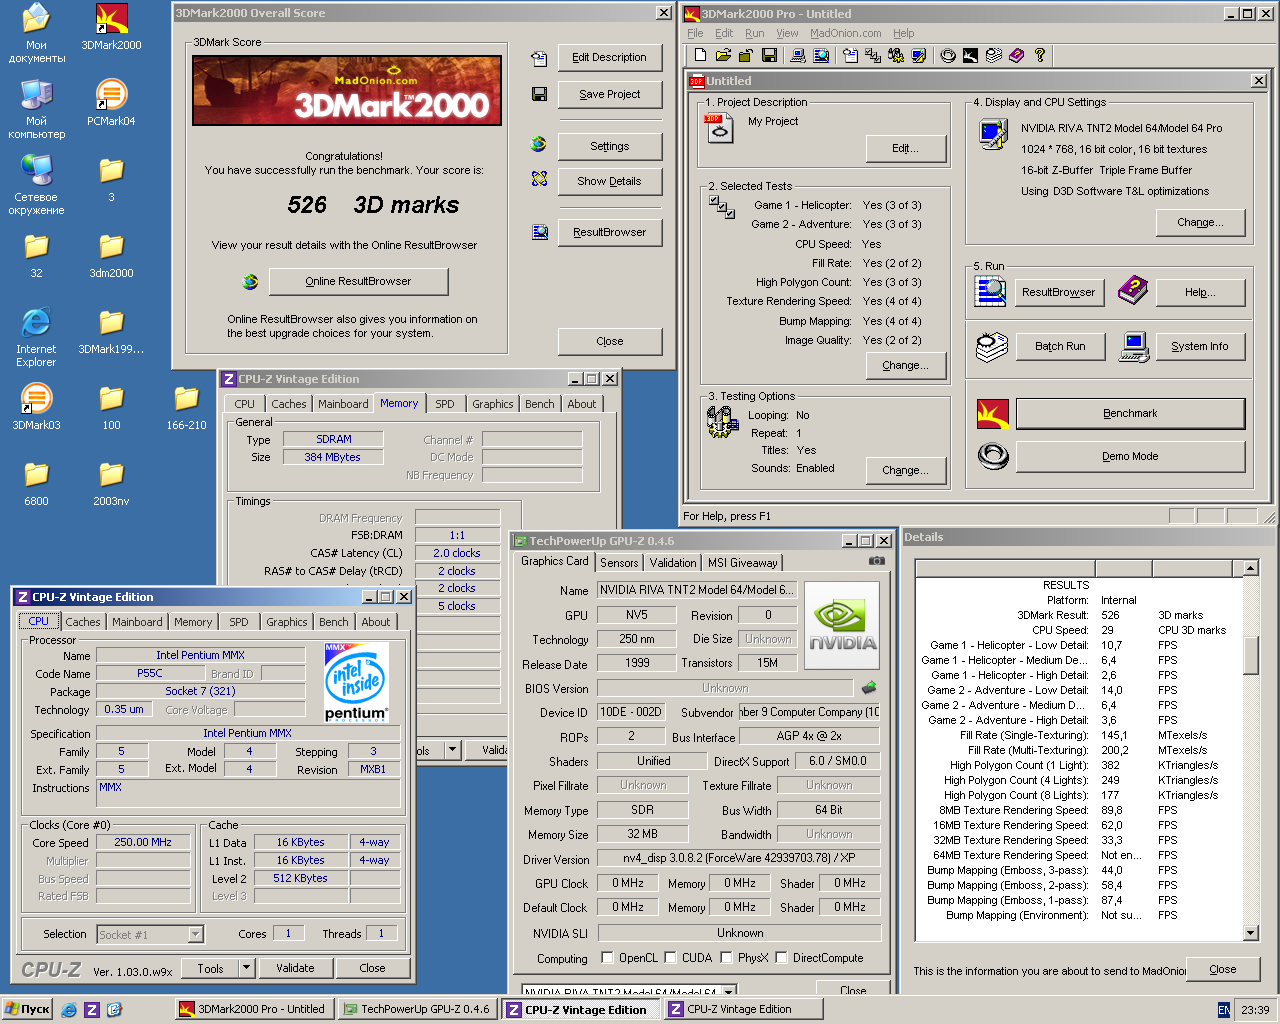Viewport: 1280px width, 1024px height.
Task: Click the GPU-Z Name field
Action: pos(697,590)
